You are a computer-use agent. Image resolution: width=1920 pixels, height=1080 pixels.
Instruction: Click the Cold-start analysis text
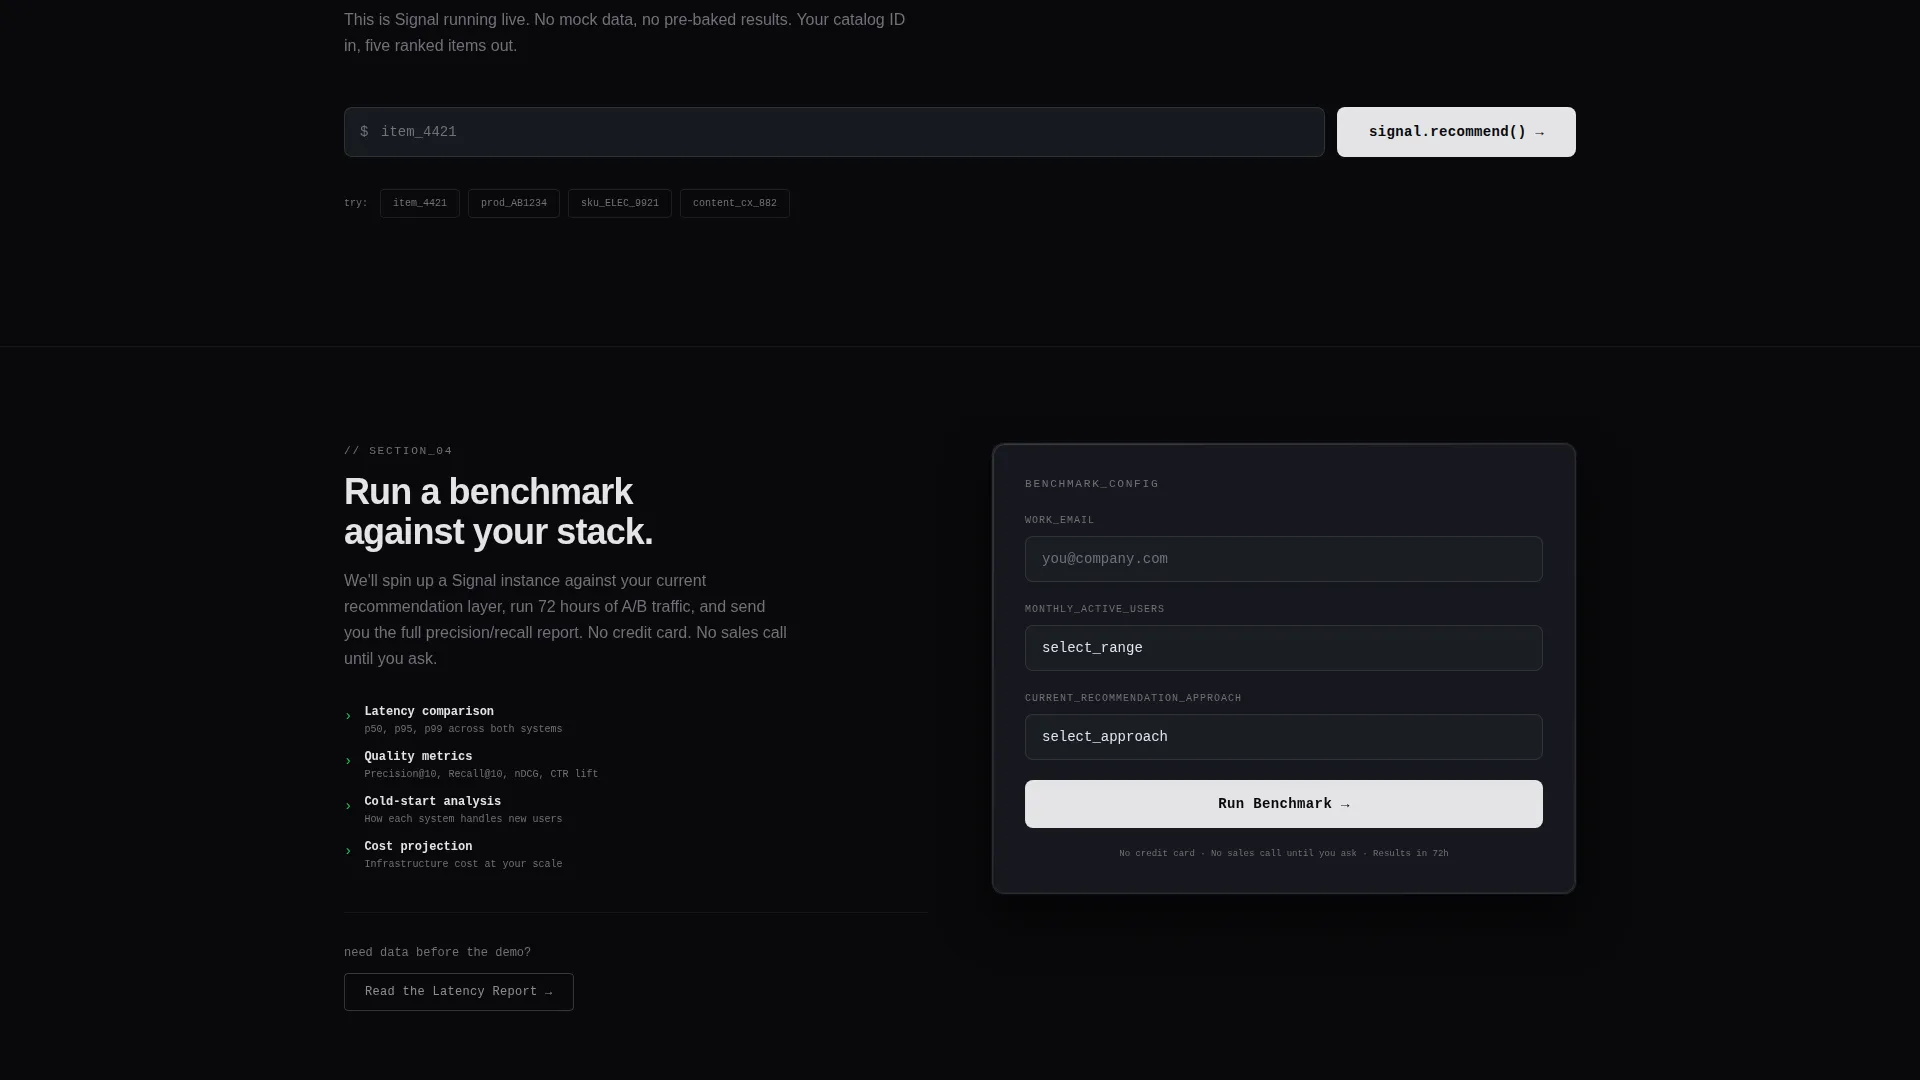coord(433,802)
